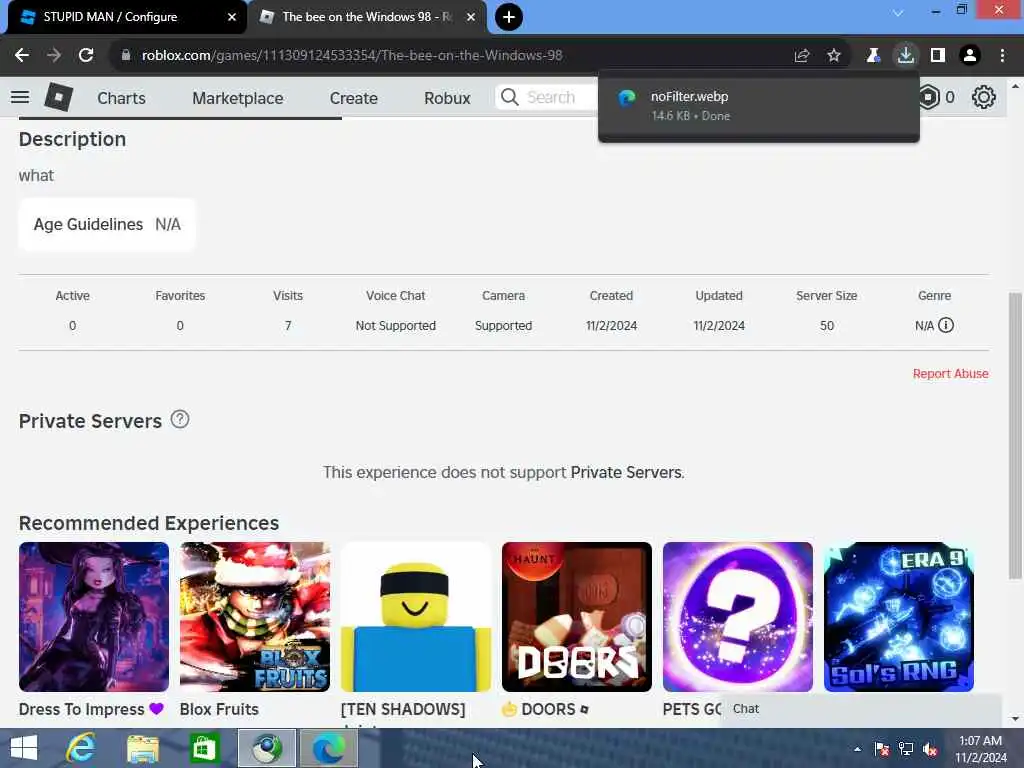Click the Report Abuse link
The height and width of the screenshot is (768, 1024).
coord(950,374)
